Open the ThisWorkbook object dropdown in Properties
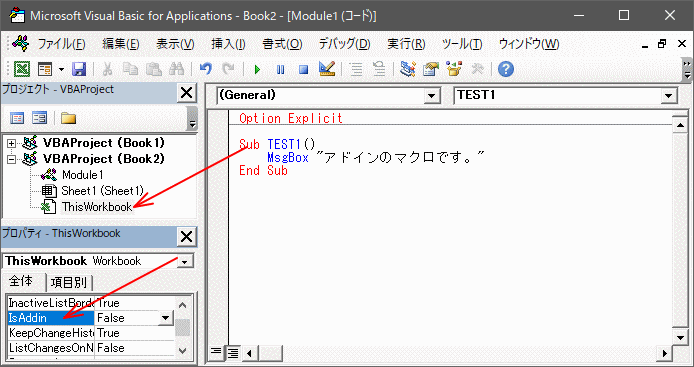 click(x=185, y=261)
